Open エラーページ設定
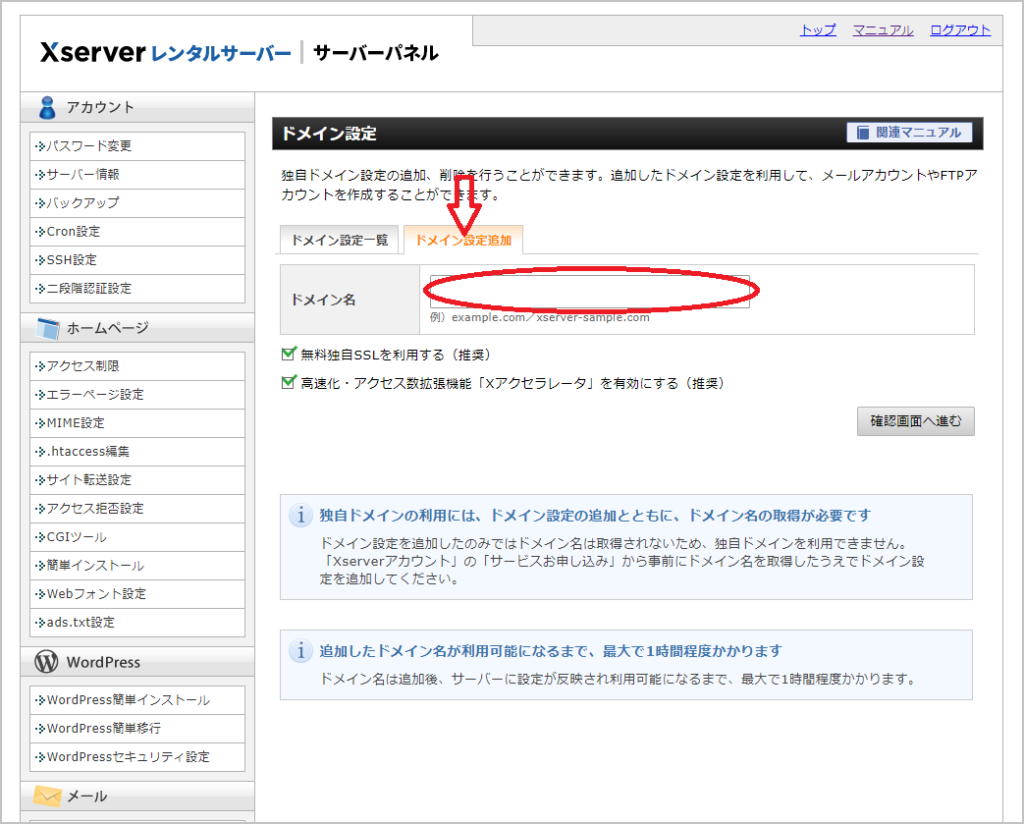1024x824 pixels. pyautogui.click(x=137, y=395)
